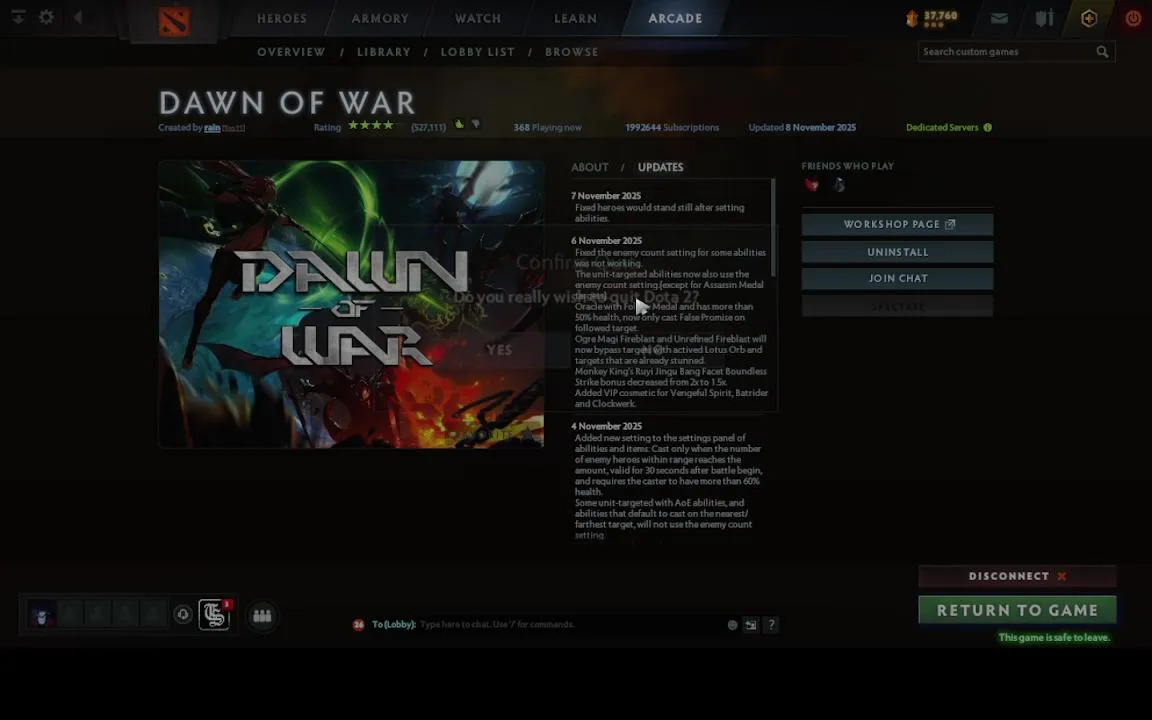Image resolution: width=1152 pixels, height=720 pixels.
Task: Select the 6 November 2025 update entry
Action: (671, 322)
